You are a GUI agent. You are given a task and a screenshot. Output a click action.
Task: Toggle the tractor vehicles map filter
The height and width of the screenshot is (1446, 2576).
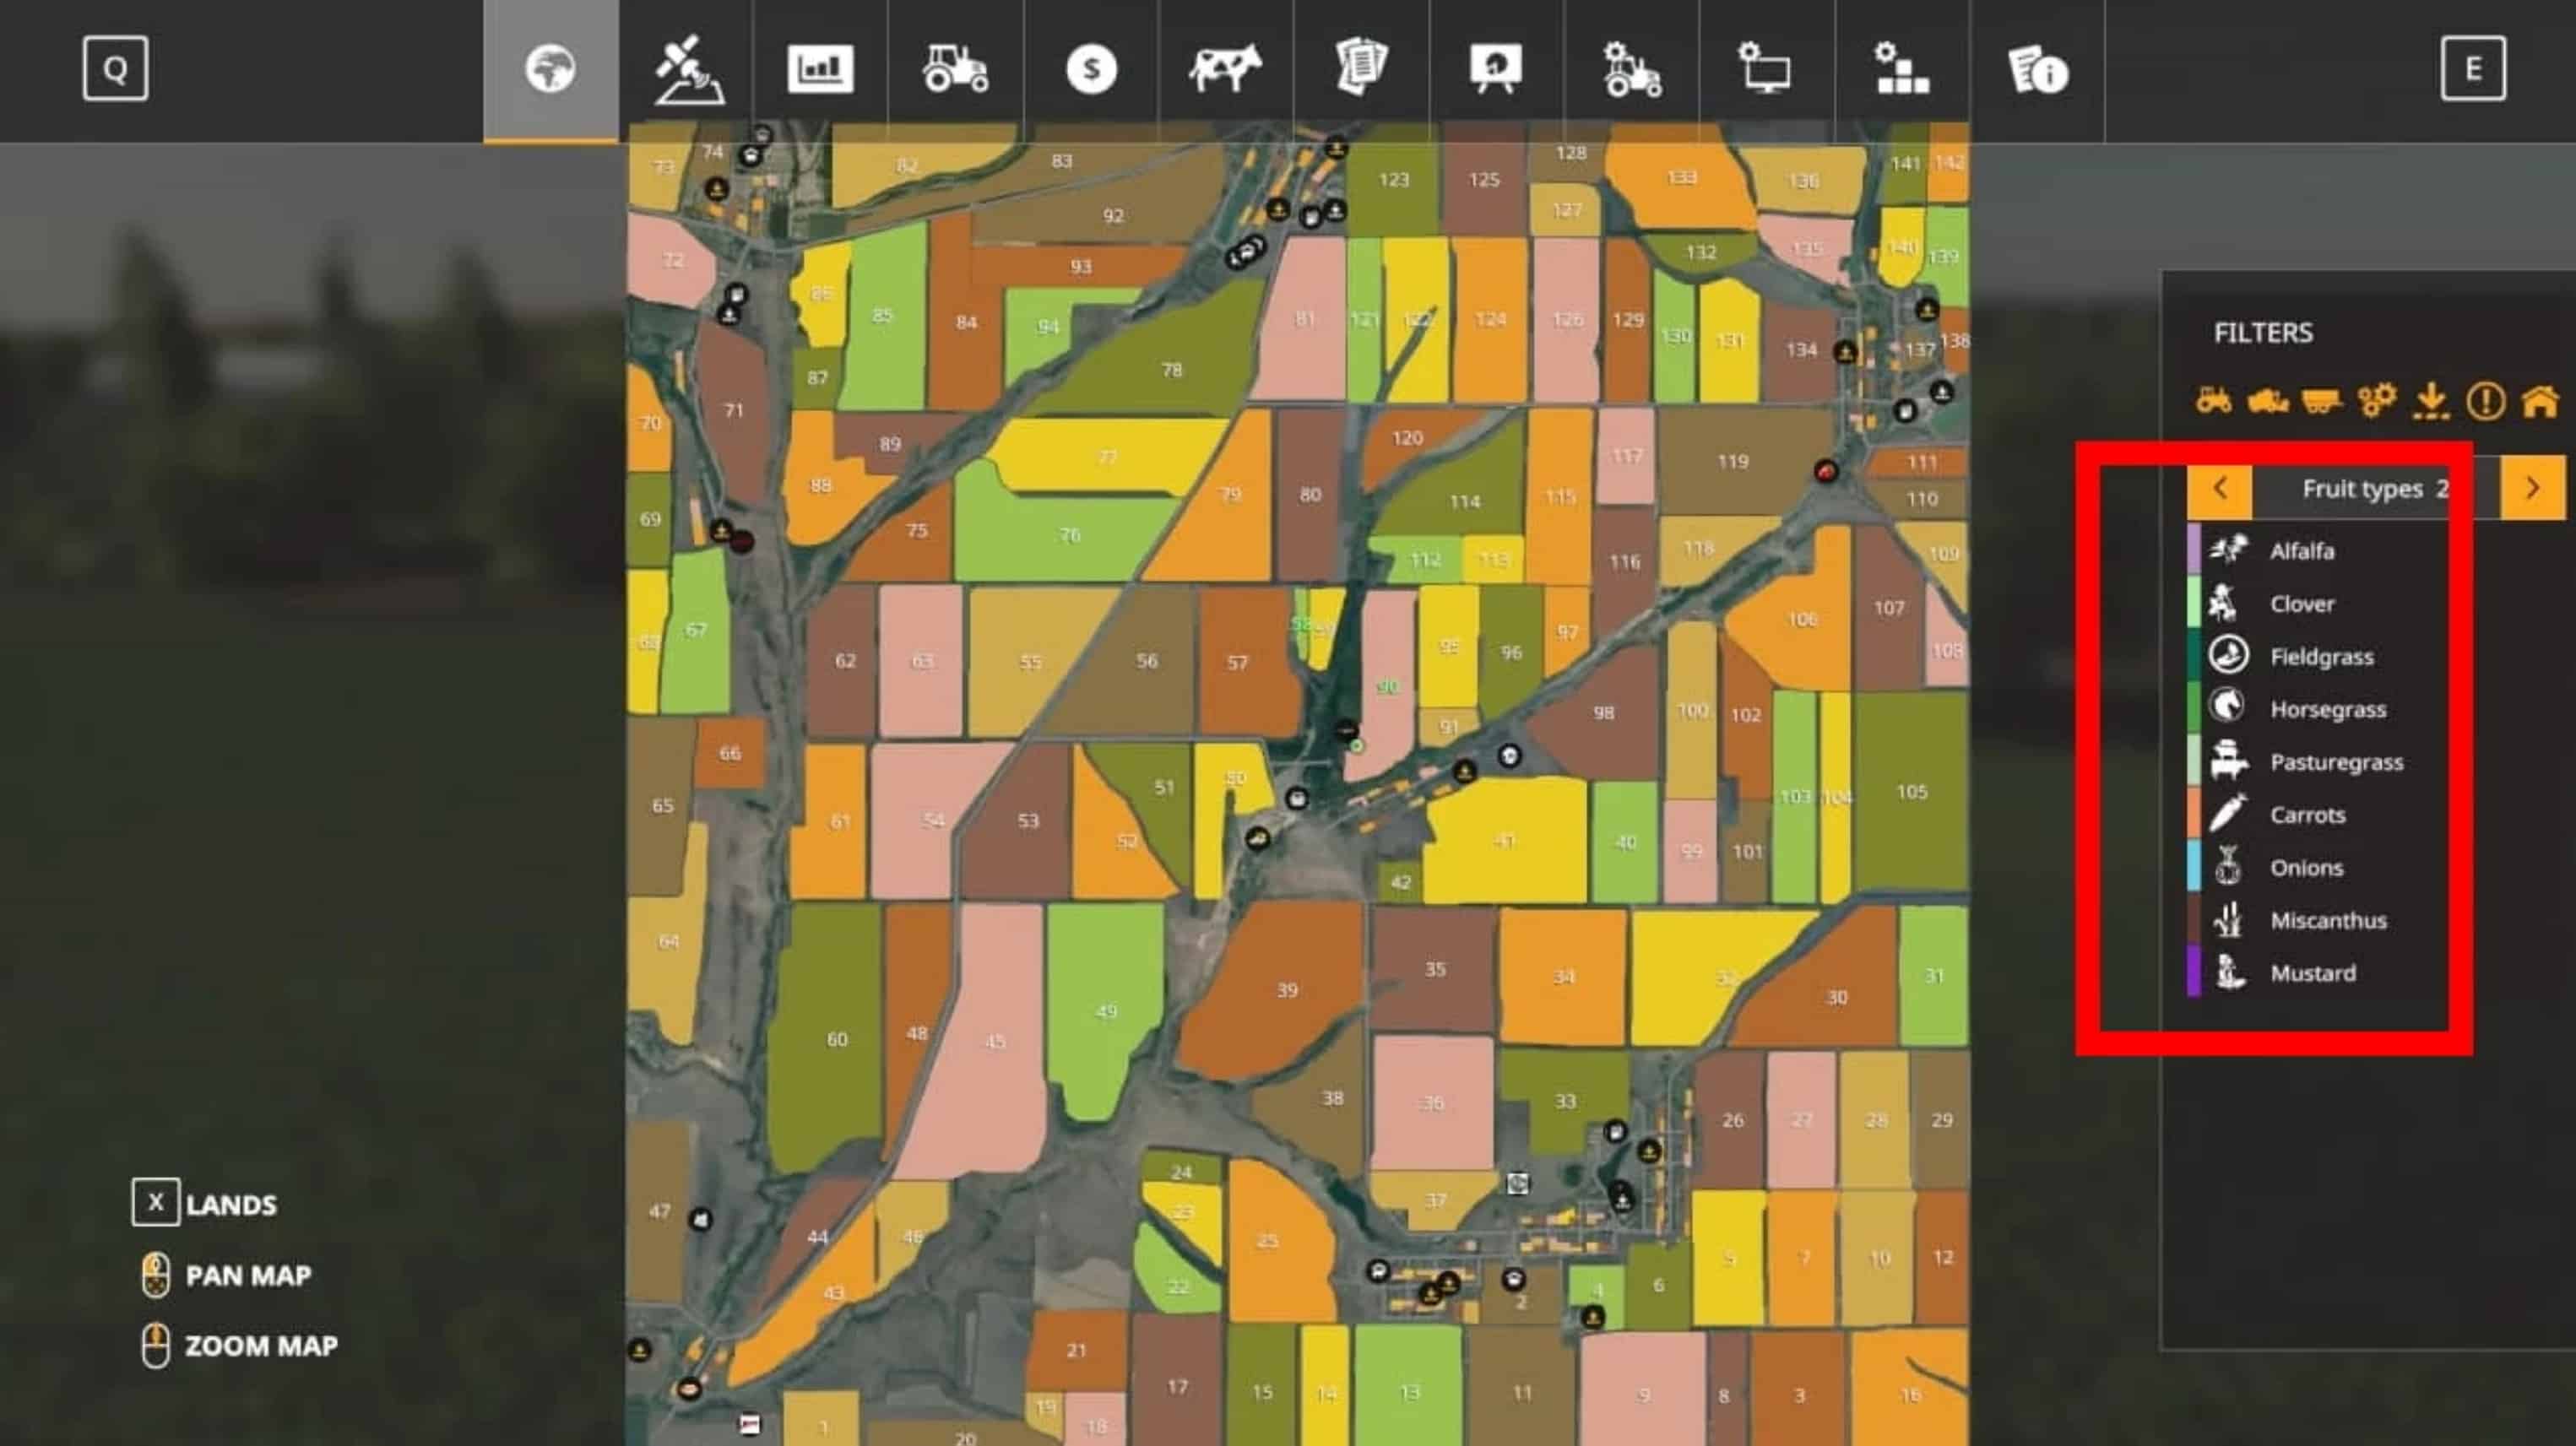[2213, 401]
